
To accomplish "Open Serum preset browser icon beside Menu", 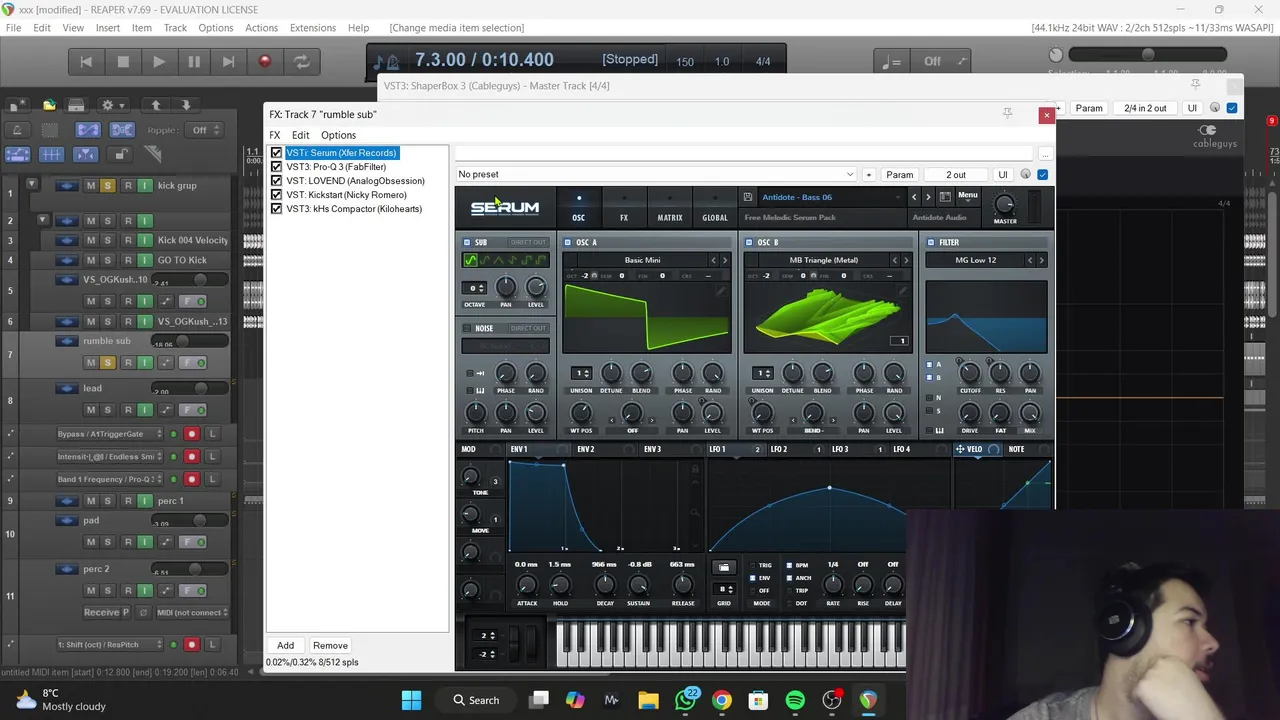I will 945,197.
